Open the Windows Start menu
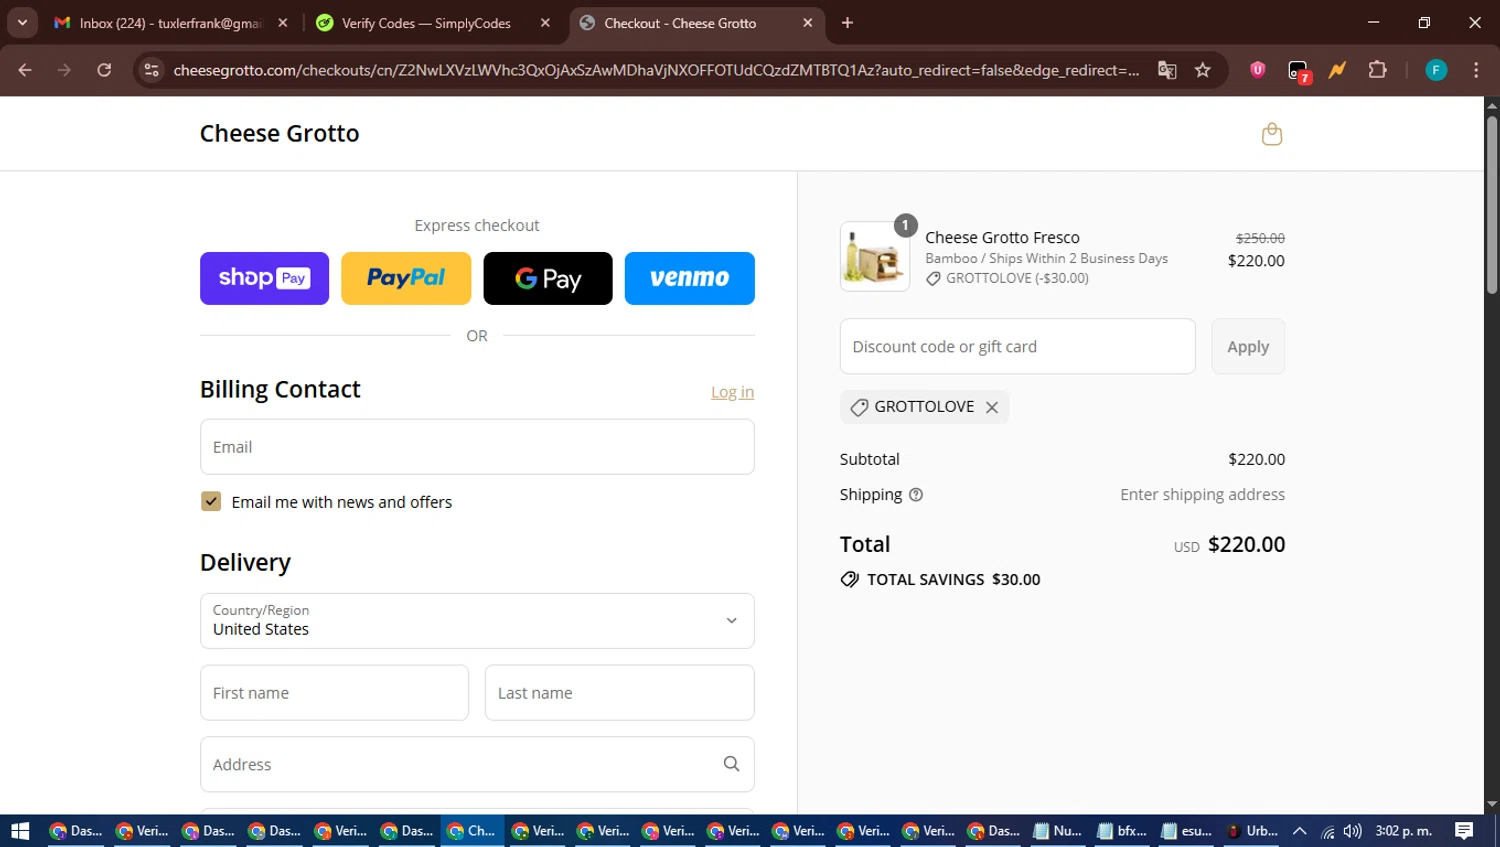Image resolution: width=1500 pixels, height=847 pixels. 20,831
